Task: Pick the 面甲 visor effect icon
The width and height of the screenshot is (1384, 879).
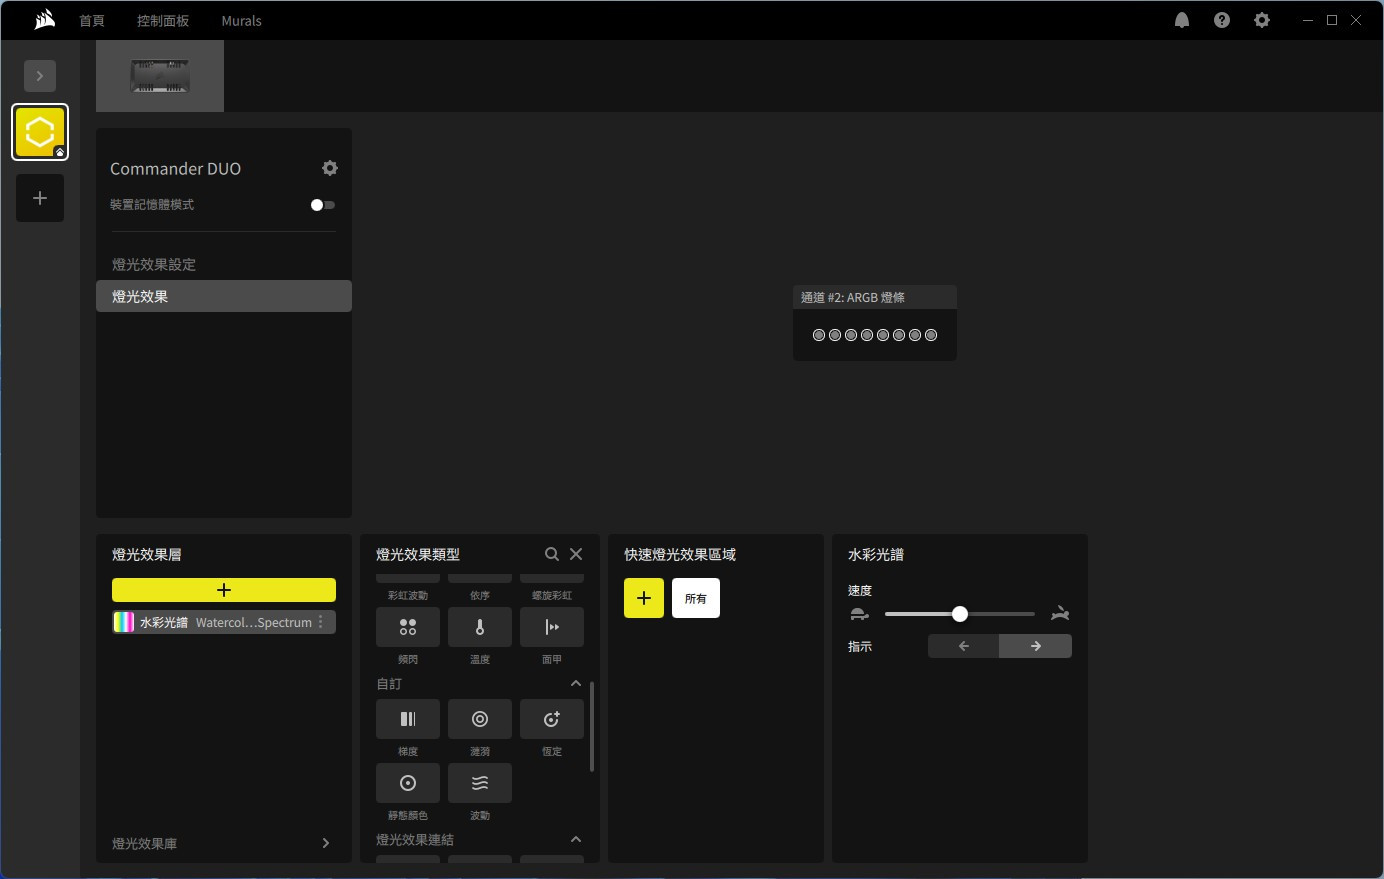Action: tap(552, 627)
